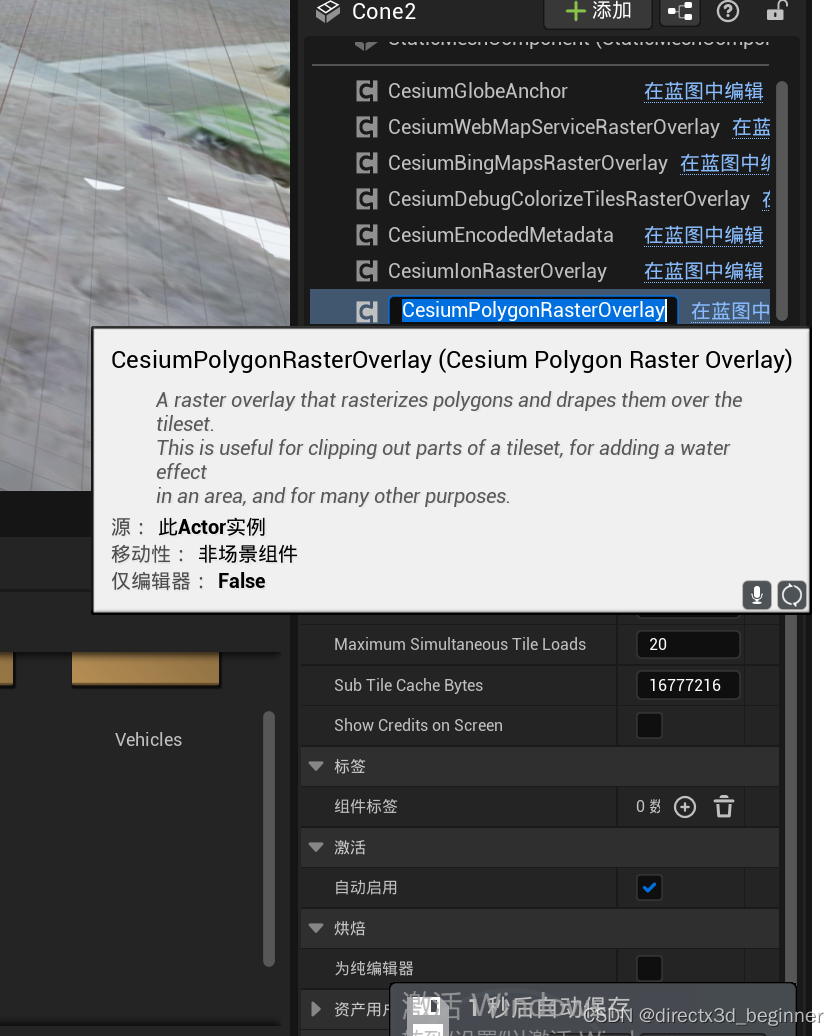This screenshot has width=839, height=1036.
Task: Collapse the 标签 section
Action: click(316, 766)
